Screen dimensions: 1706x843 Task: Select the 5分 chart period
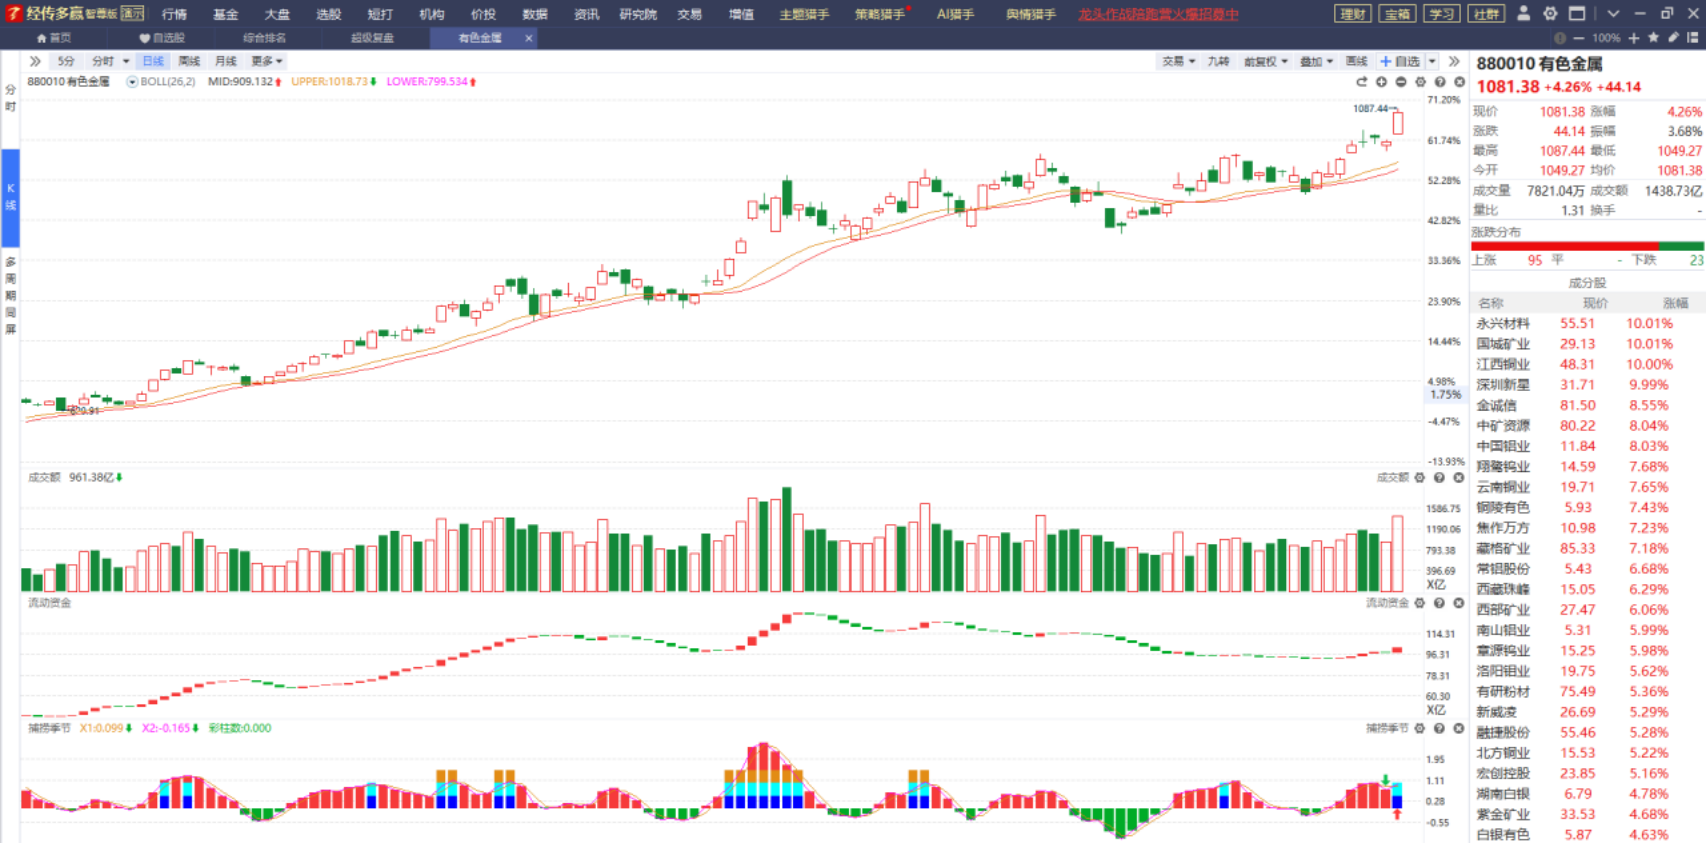[x=66, y=62]
